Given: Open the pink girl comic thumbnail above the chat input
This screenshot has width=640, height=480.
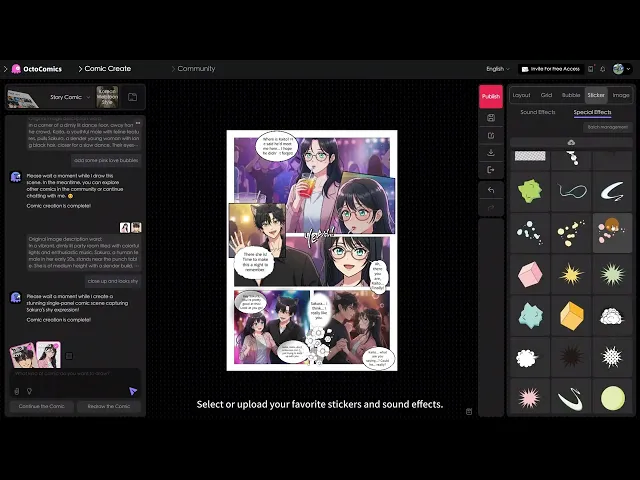Looking at the screenshot, I should (x=48, y=354).
